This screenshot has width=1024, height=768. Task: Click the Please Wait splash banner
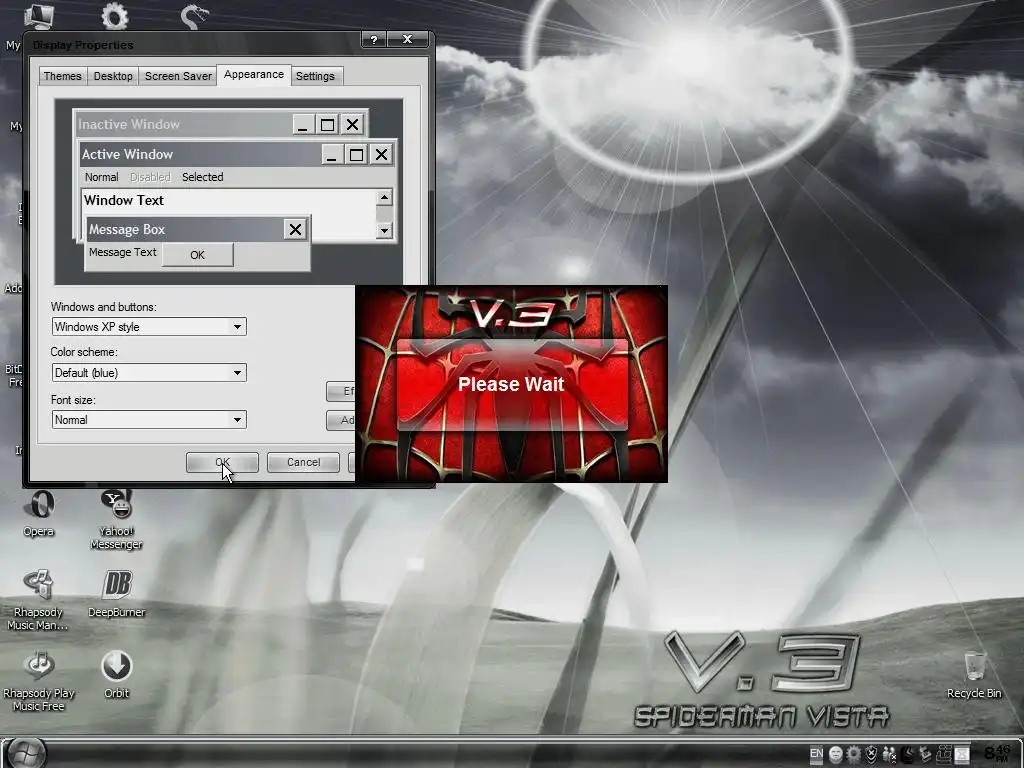tap(511, 384)
